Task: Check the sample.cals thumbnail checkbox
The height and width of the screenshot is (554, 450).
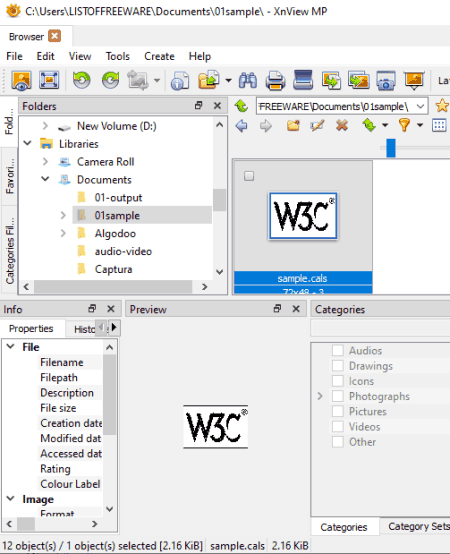Action: tap(249, 176)
